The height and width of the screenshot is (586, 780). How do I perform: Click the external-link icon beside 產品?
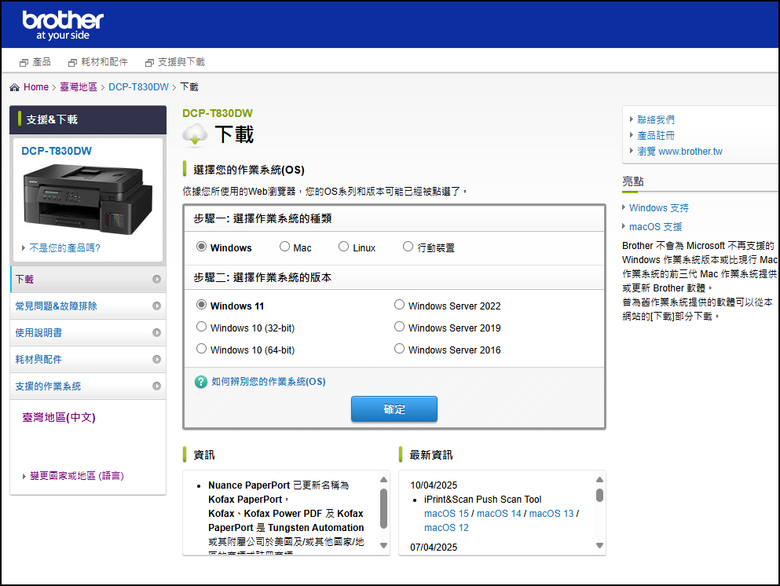(x=23, y=63)
